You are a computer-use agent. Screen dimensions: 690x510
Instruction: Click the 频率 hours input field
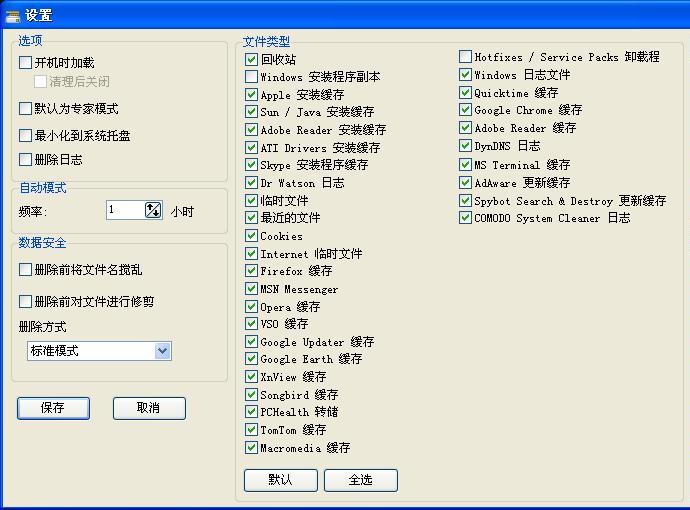(125, 210)
